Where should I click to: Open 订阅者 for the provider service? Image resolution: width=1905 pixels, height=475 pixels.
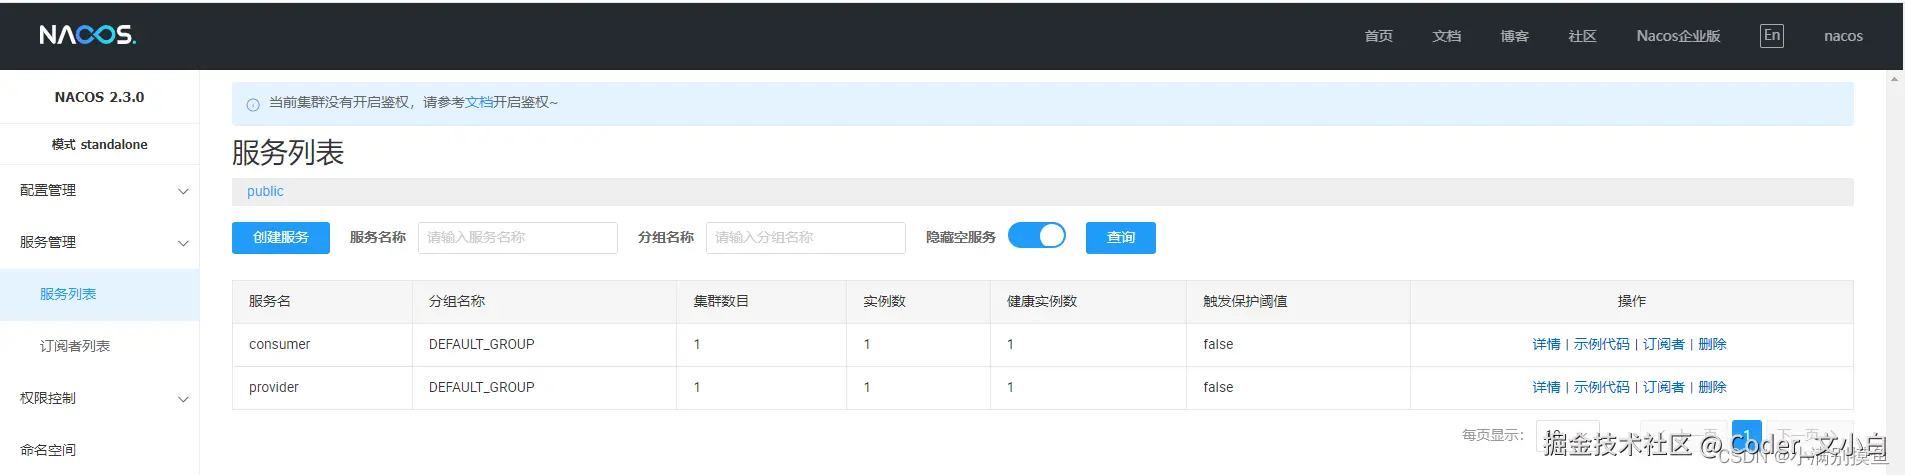click(x=1663, y=387)
